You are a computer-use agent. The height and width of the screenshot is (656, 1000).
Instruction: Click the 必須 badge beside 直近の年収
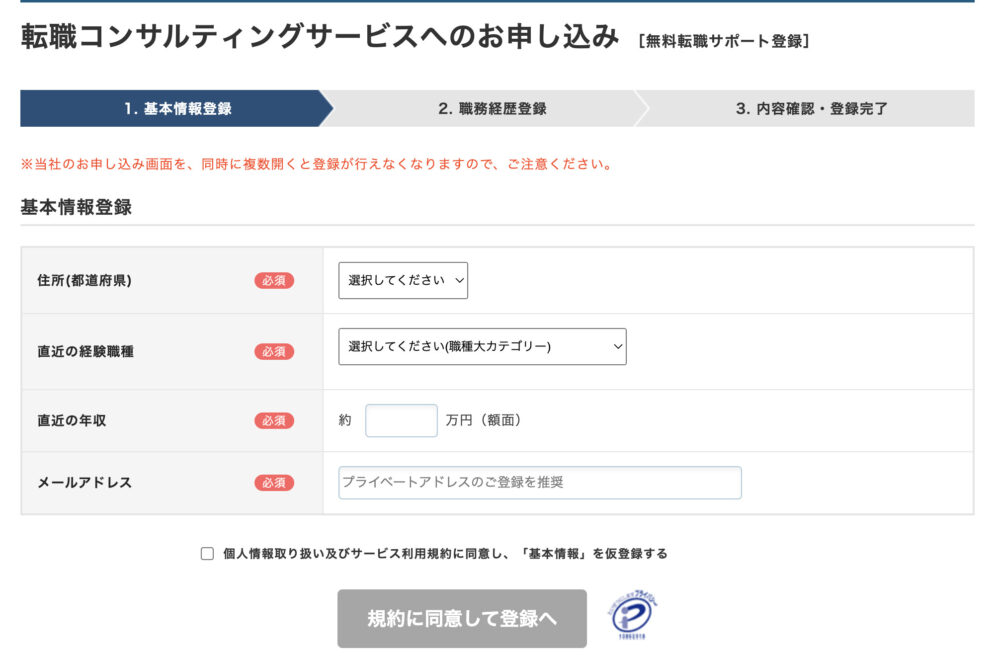point(274,421)
